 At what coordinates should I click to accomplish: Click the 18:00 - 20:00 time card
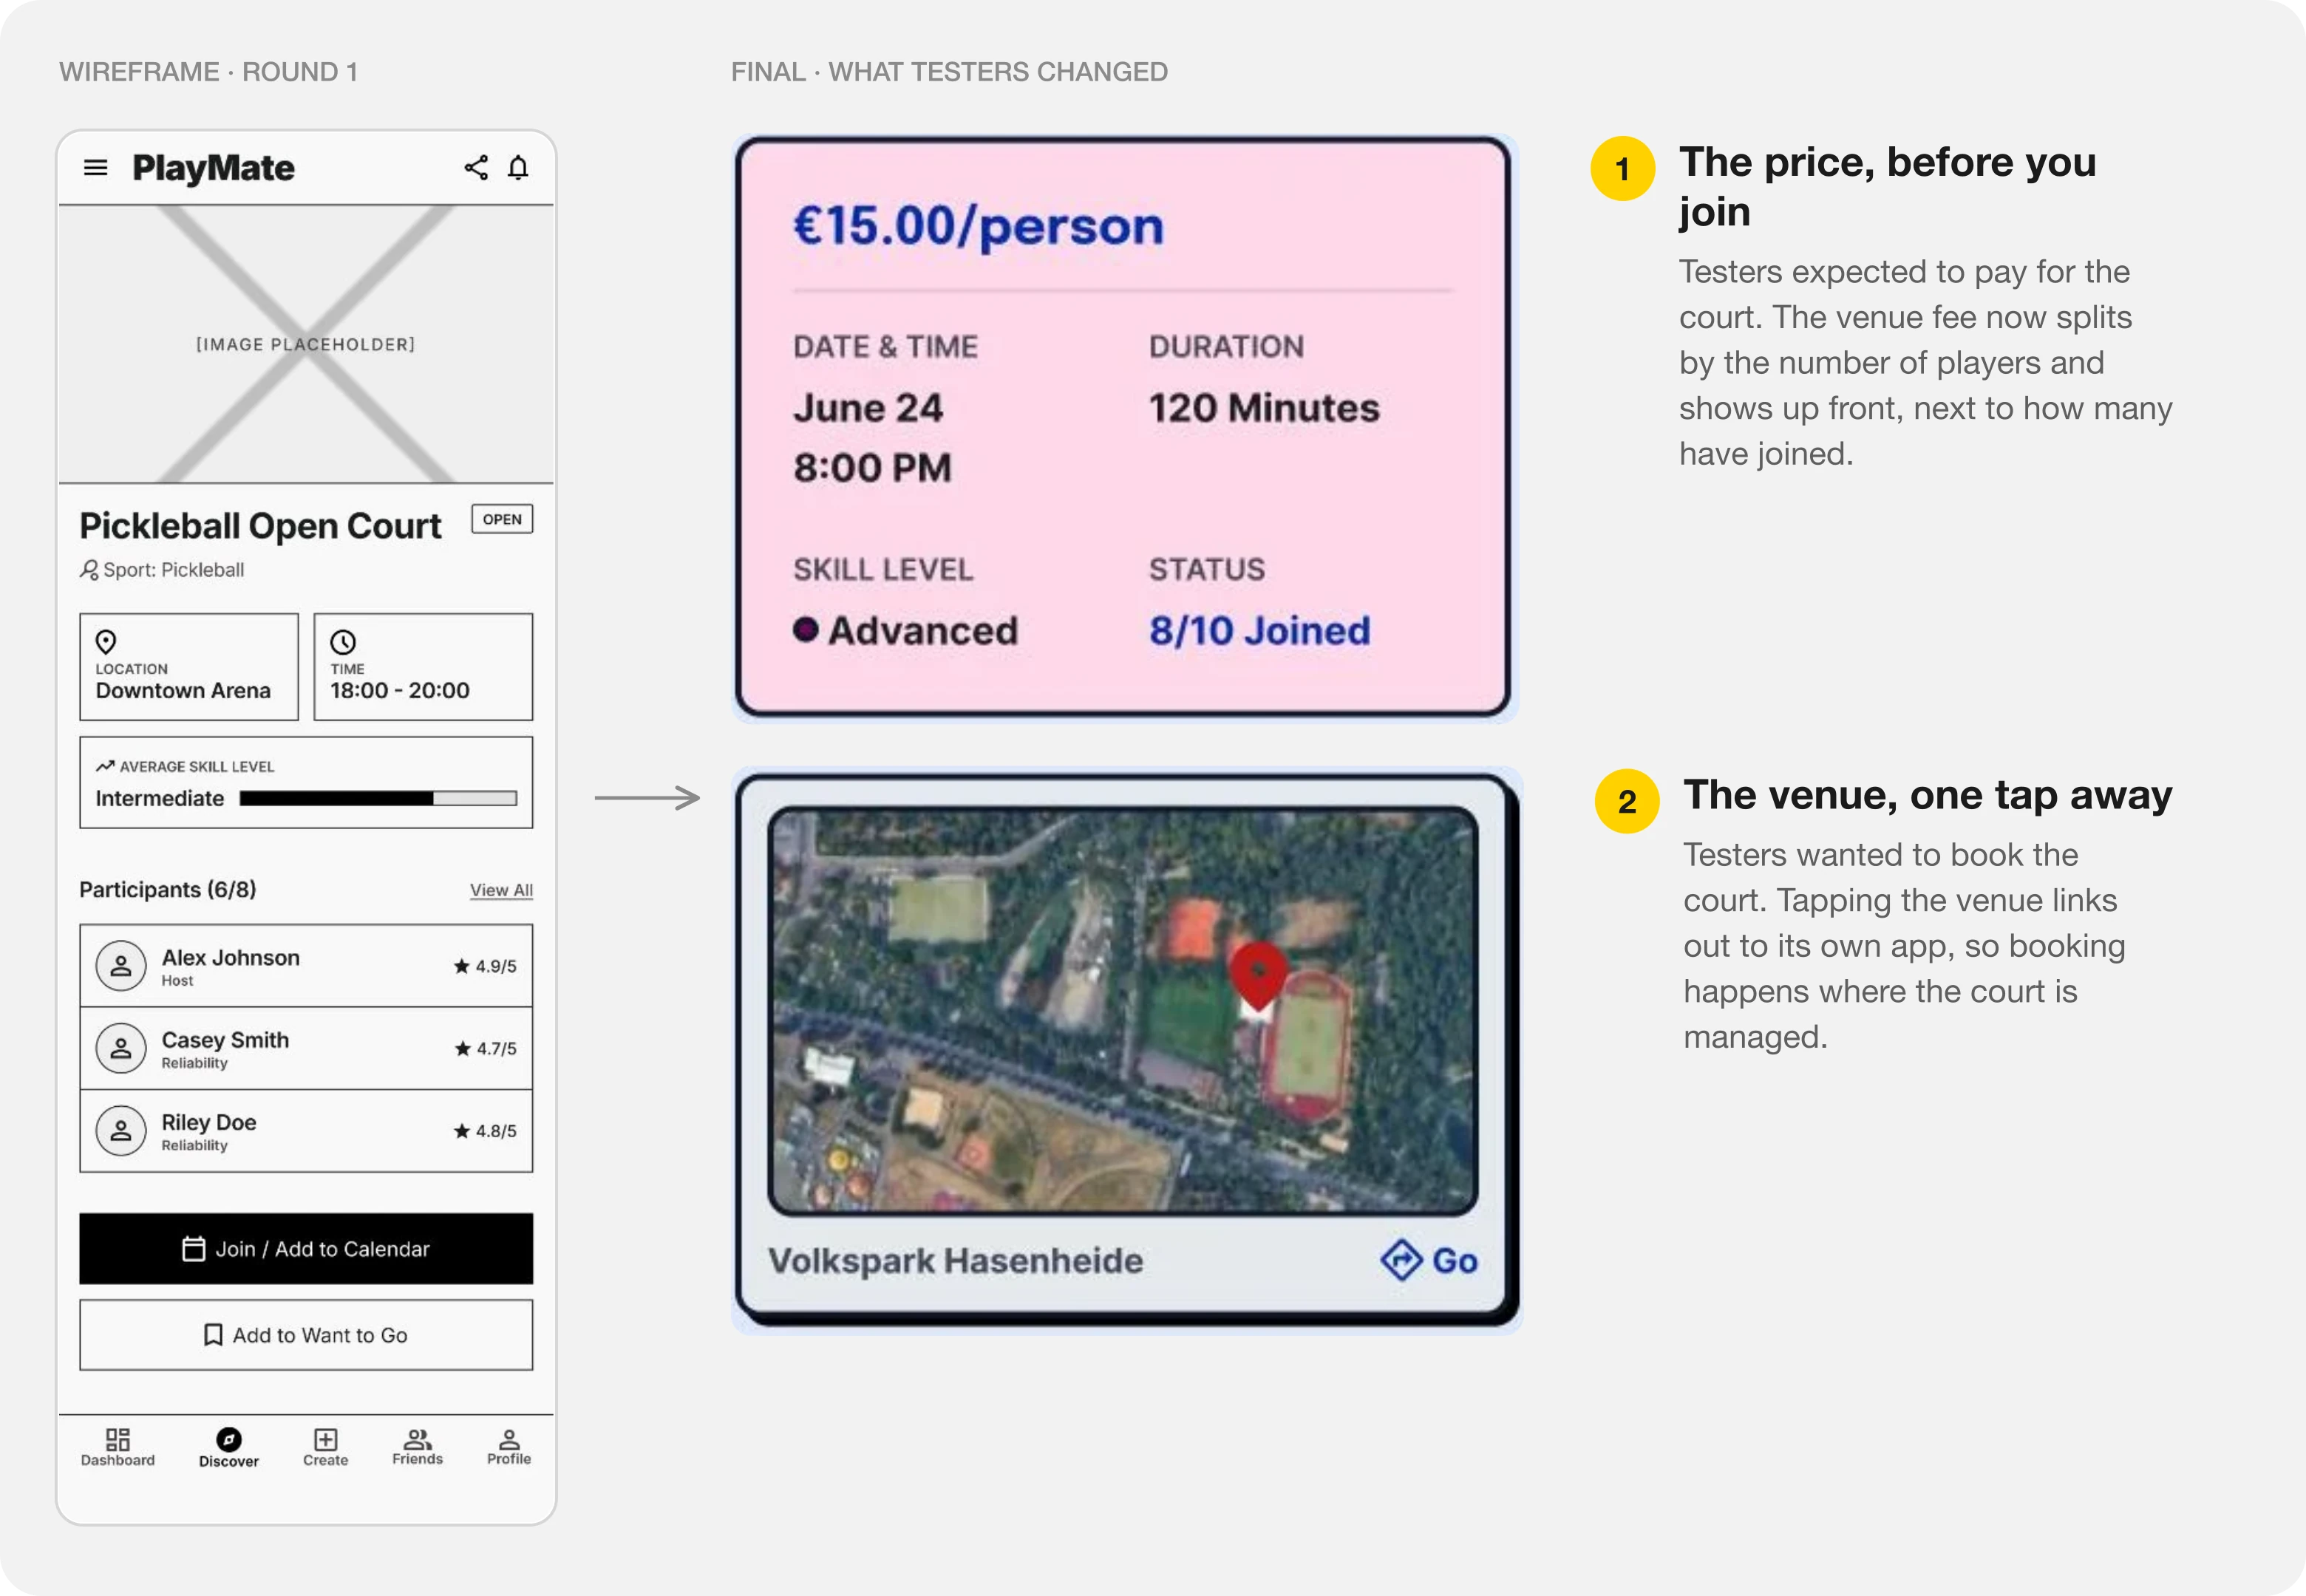click(423, 667)
